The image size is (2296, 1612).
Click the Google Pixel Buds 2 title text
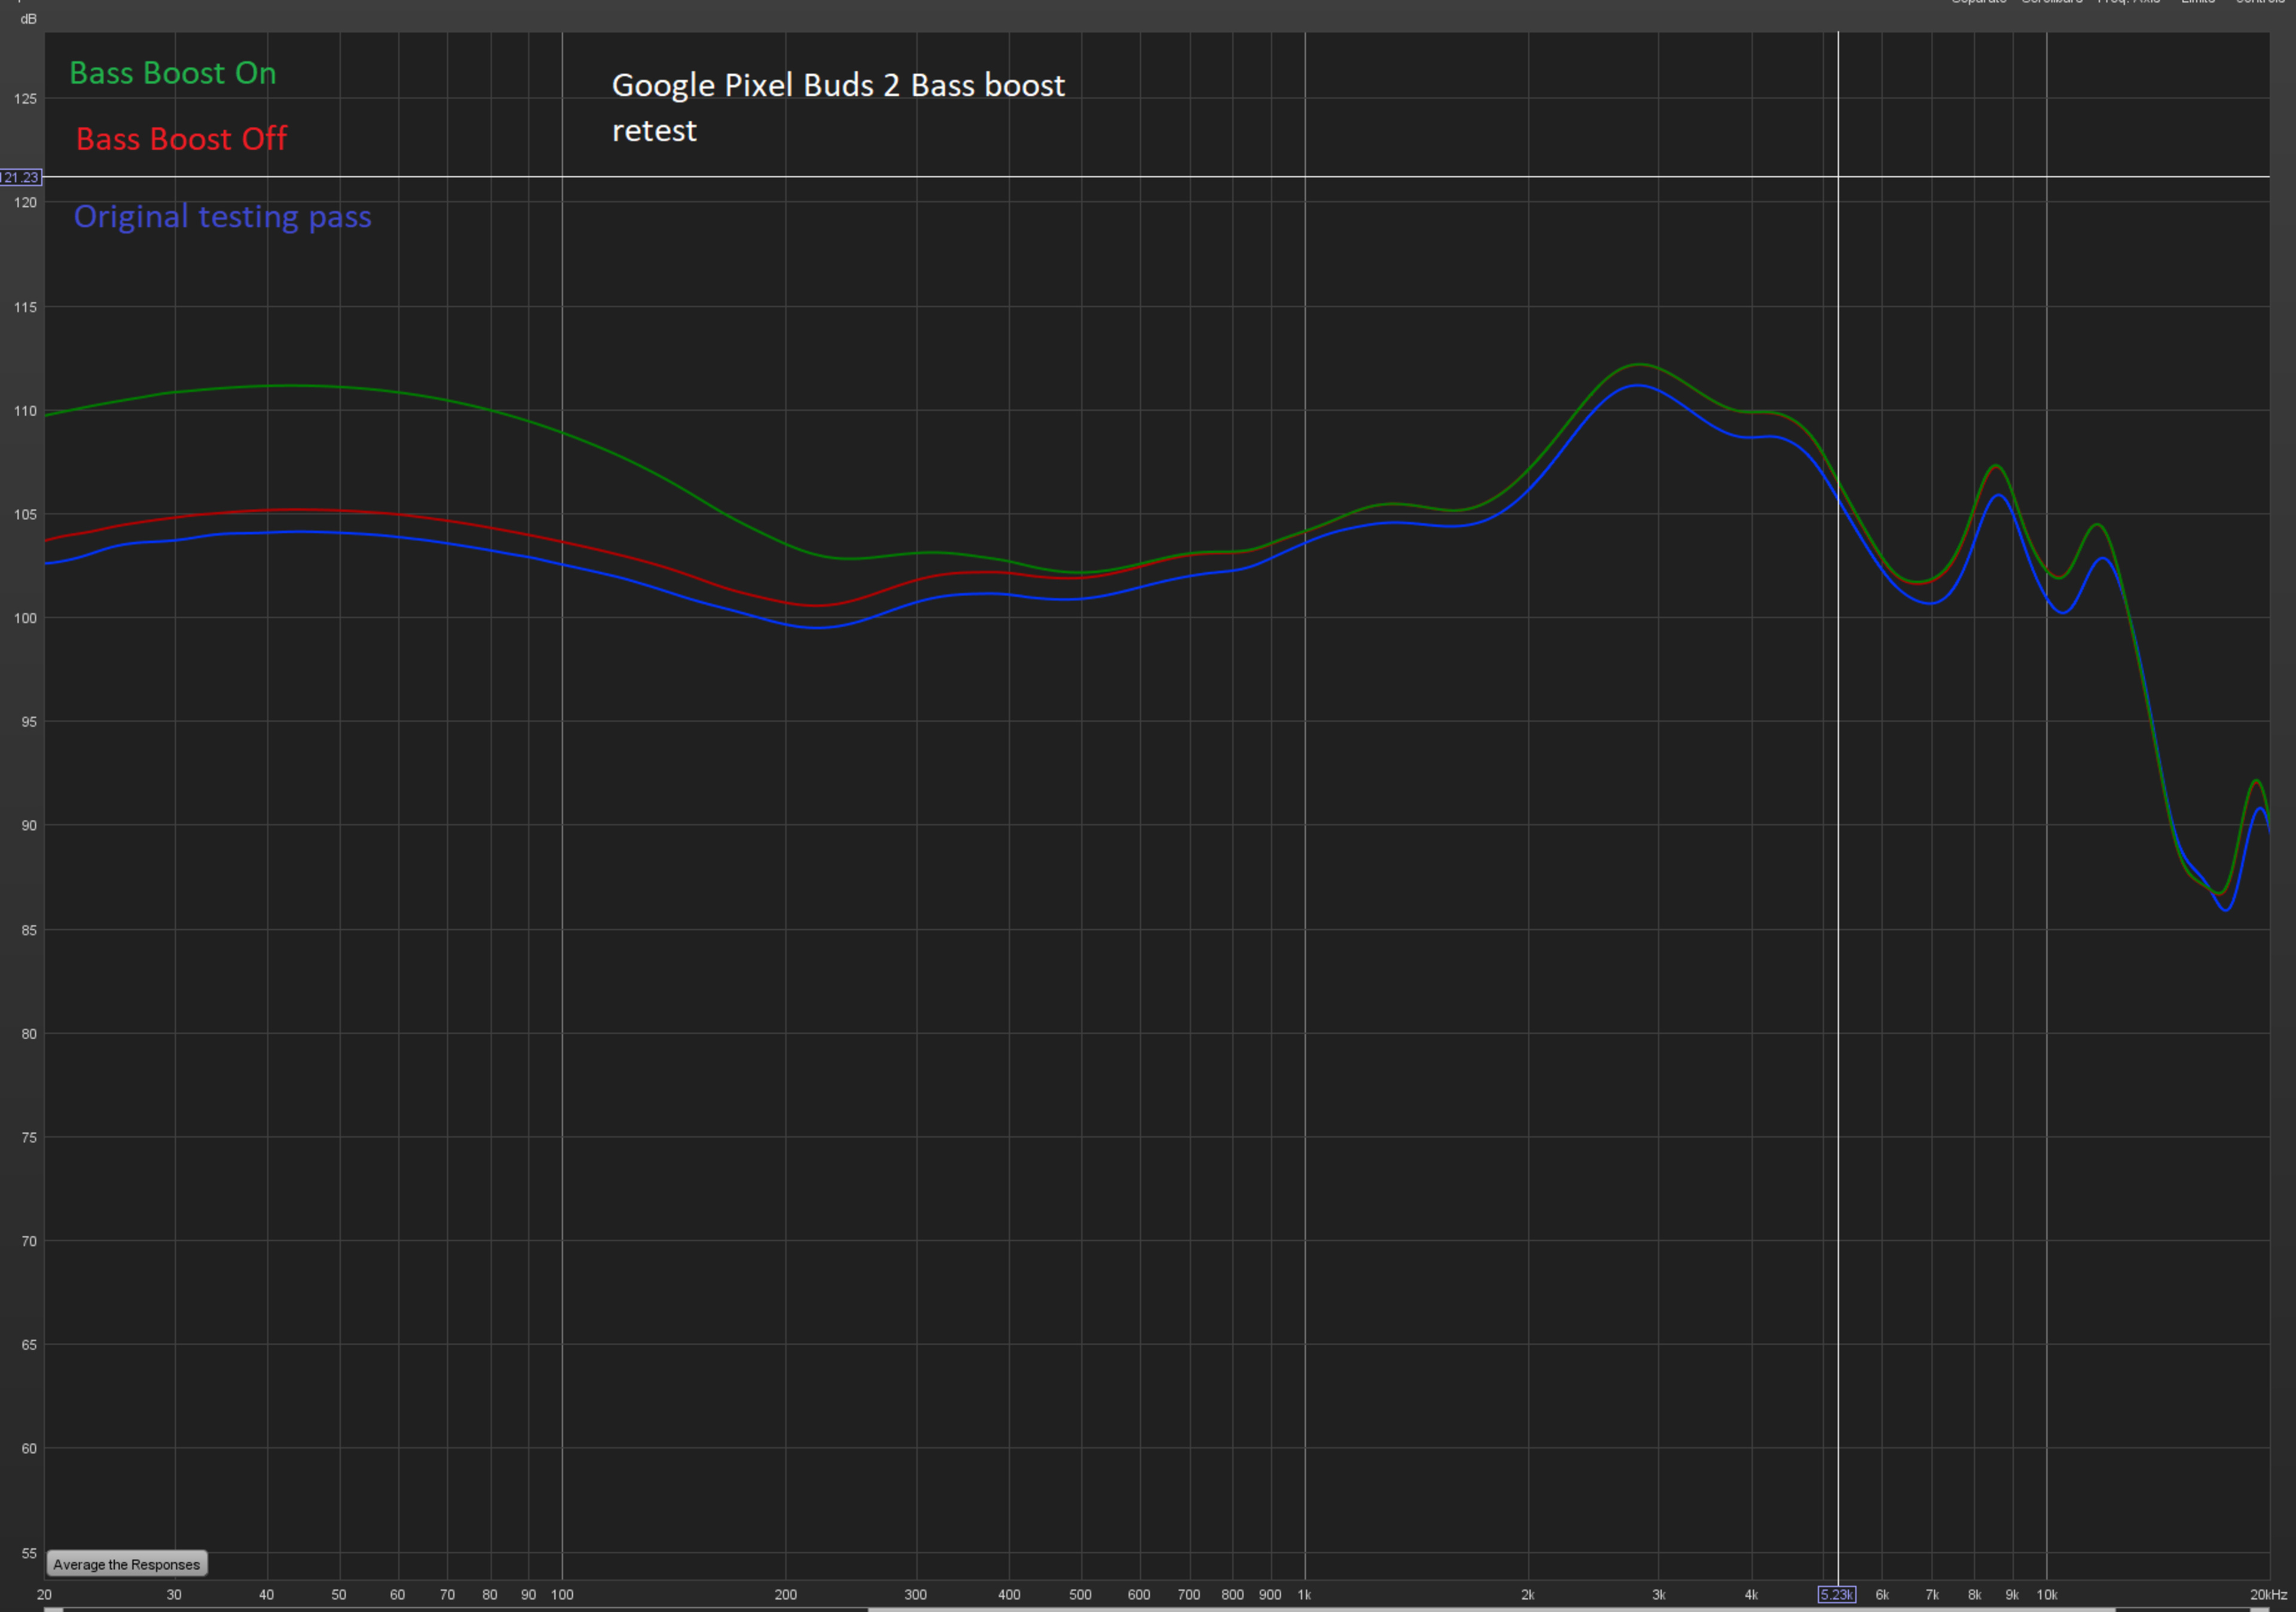(x=838, y=107)
